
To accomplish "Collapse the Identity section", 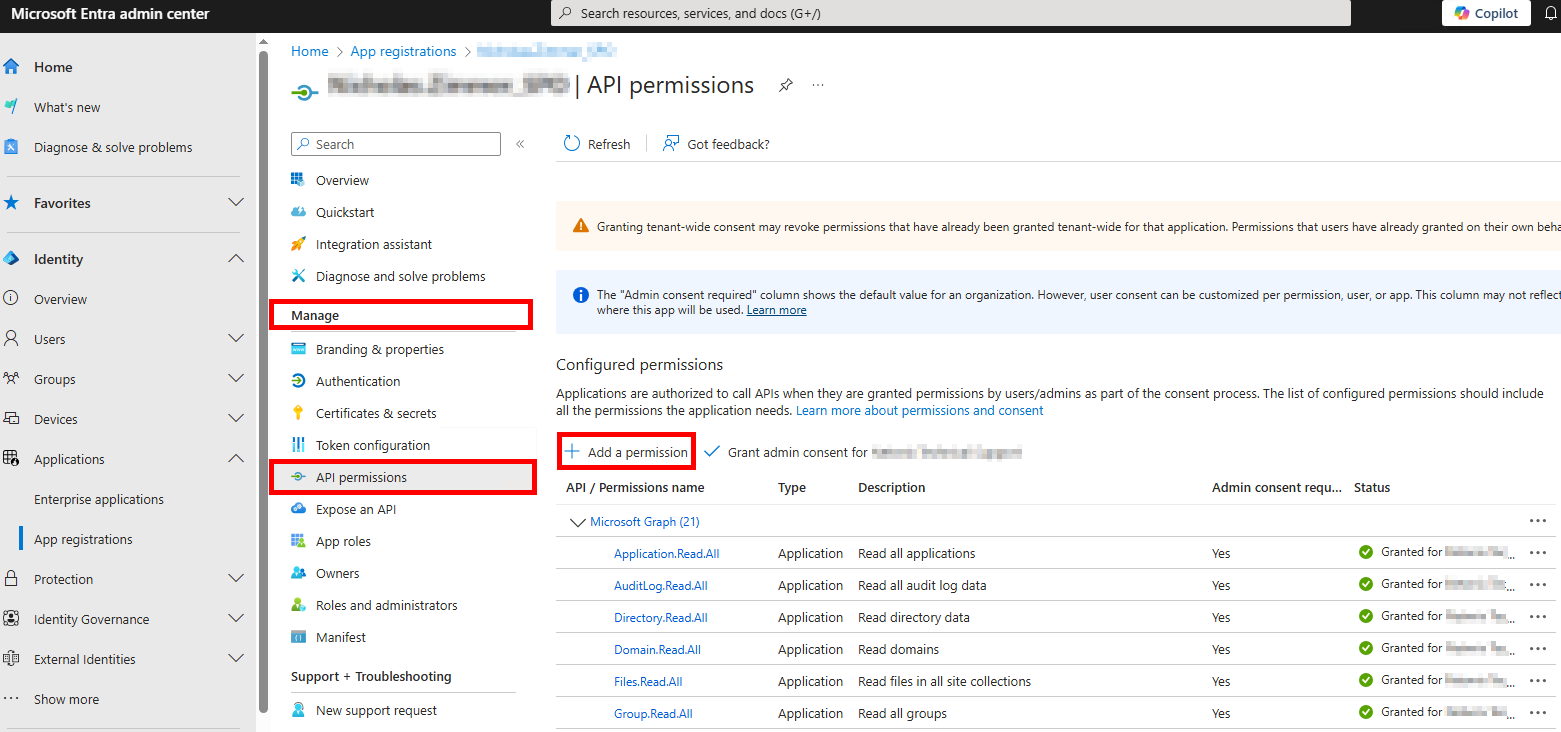I will click(236, 259).
